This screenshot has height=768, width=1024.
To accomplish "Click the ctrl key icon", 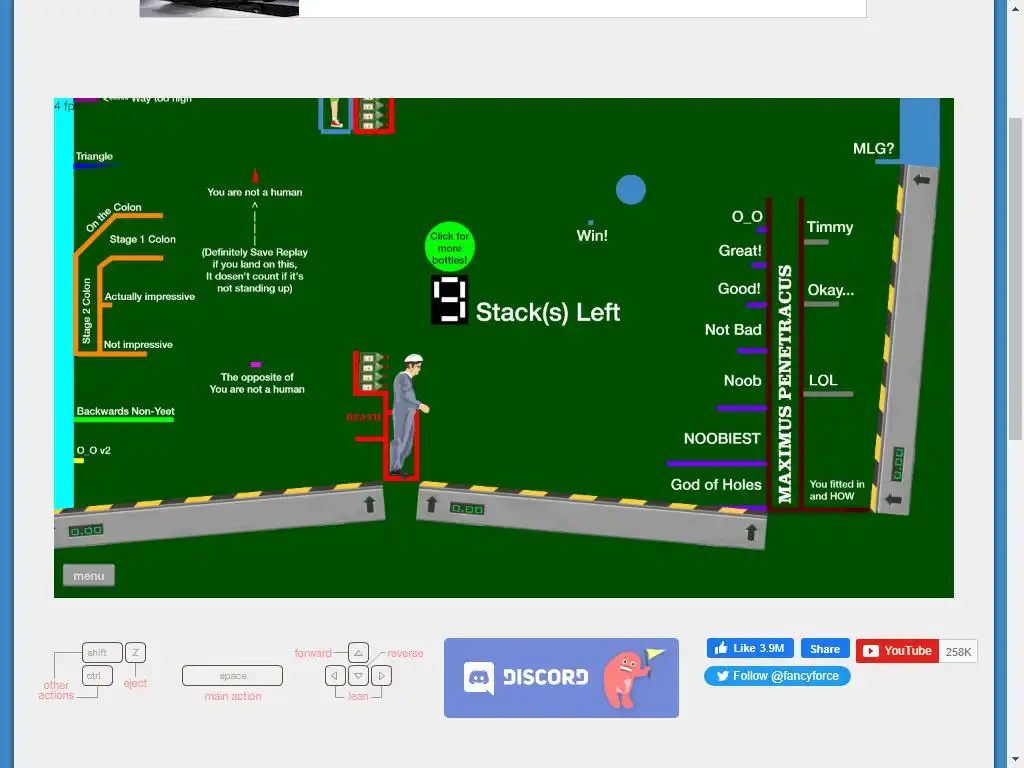I will pos(97,675).
